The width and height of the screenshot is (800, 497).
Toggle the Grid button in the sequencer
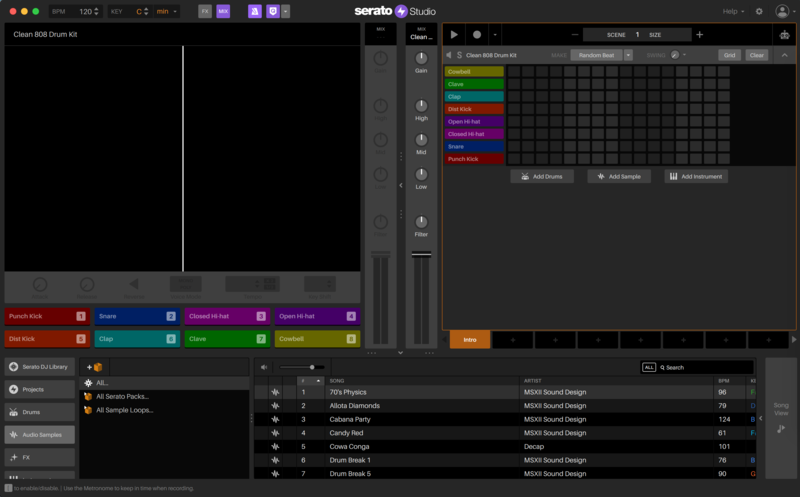tap(730, 55)
